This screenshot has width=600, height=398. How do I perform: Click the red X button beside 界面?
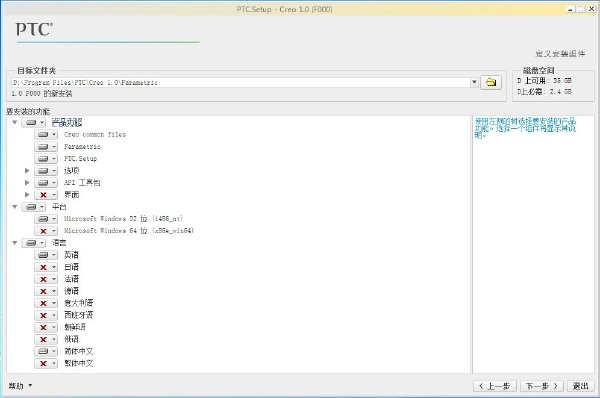click(x=46, y=195)
